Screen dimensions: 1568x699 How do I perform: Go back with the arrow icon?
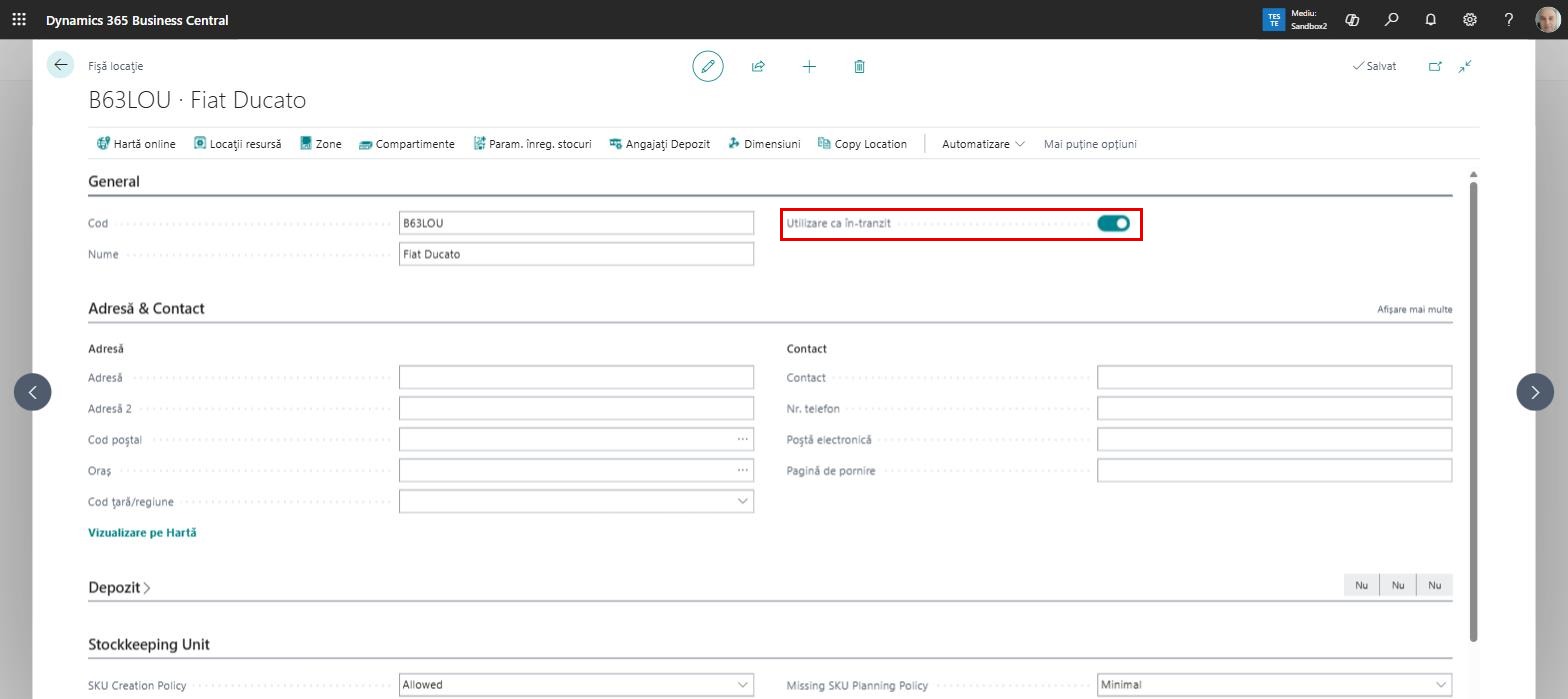point(61,65)
